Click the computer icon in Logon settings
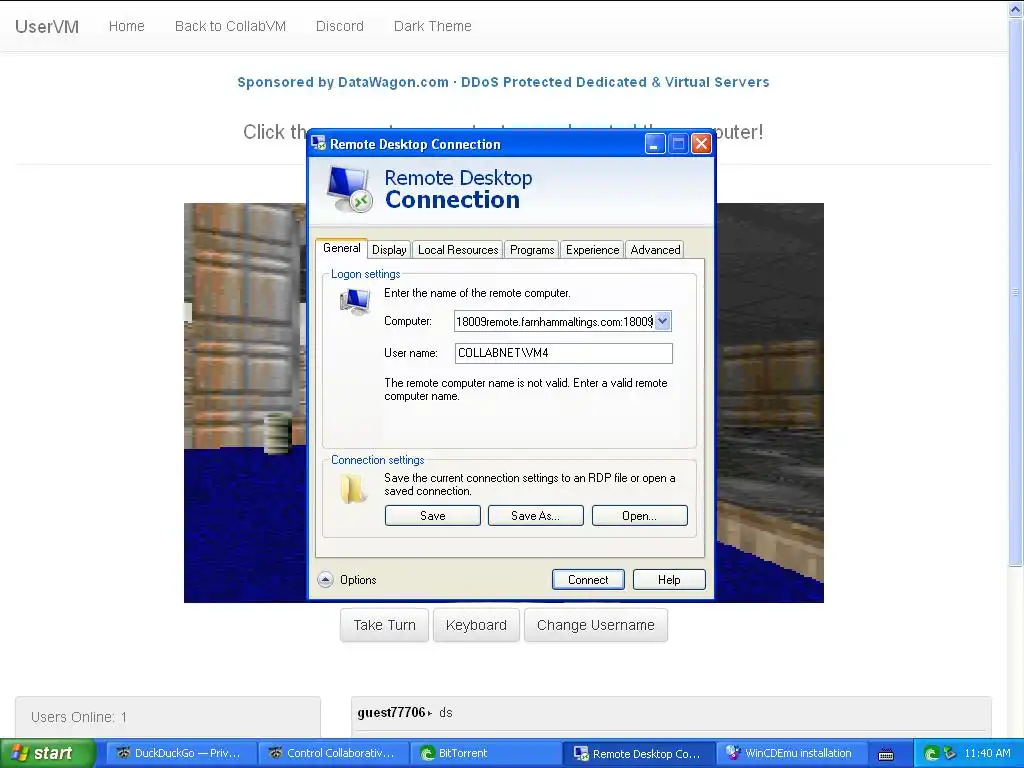The height and width of the screenshot is (768, 1024). (355, 302)
